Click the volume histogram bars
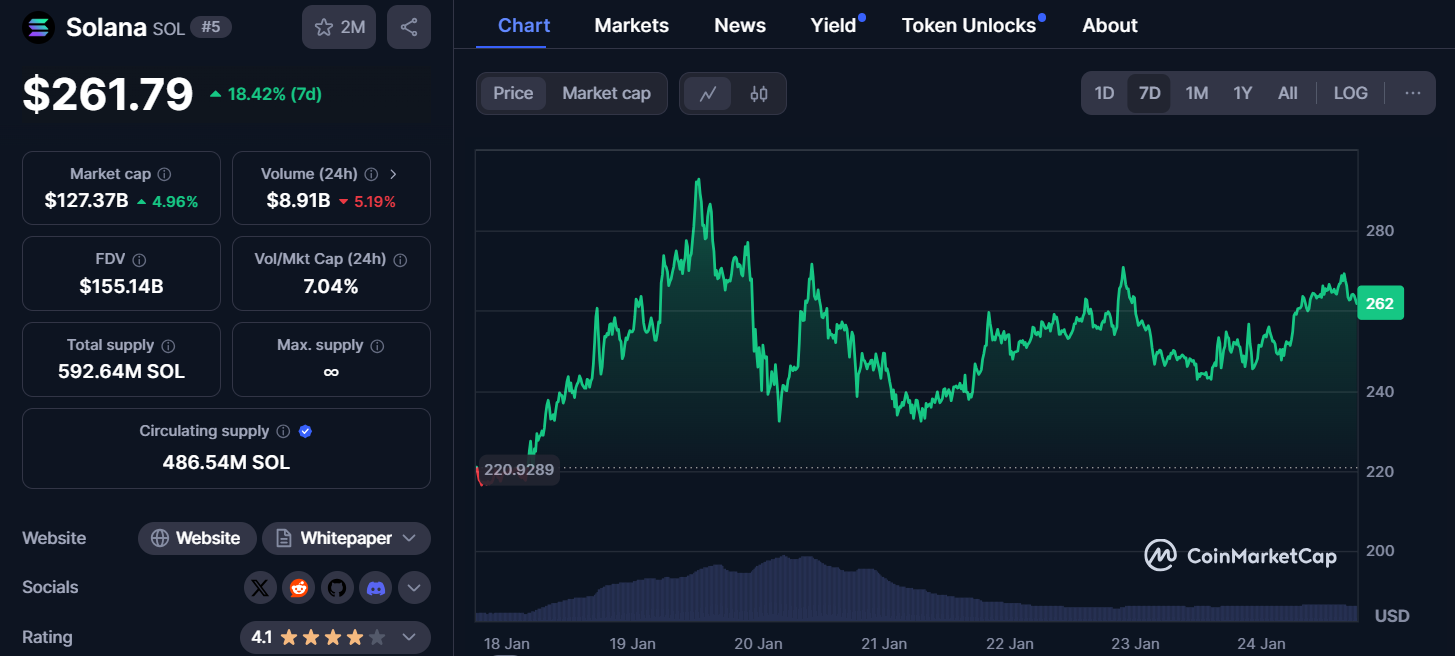Screen dimensions: 1455x656 coord(916,590)
